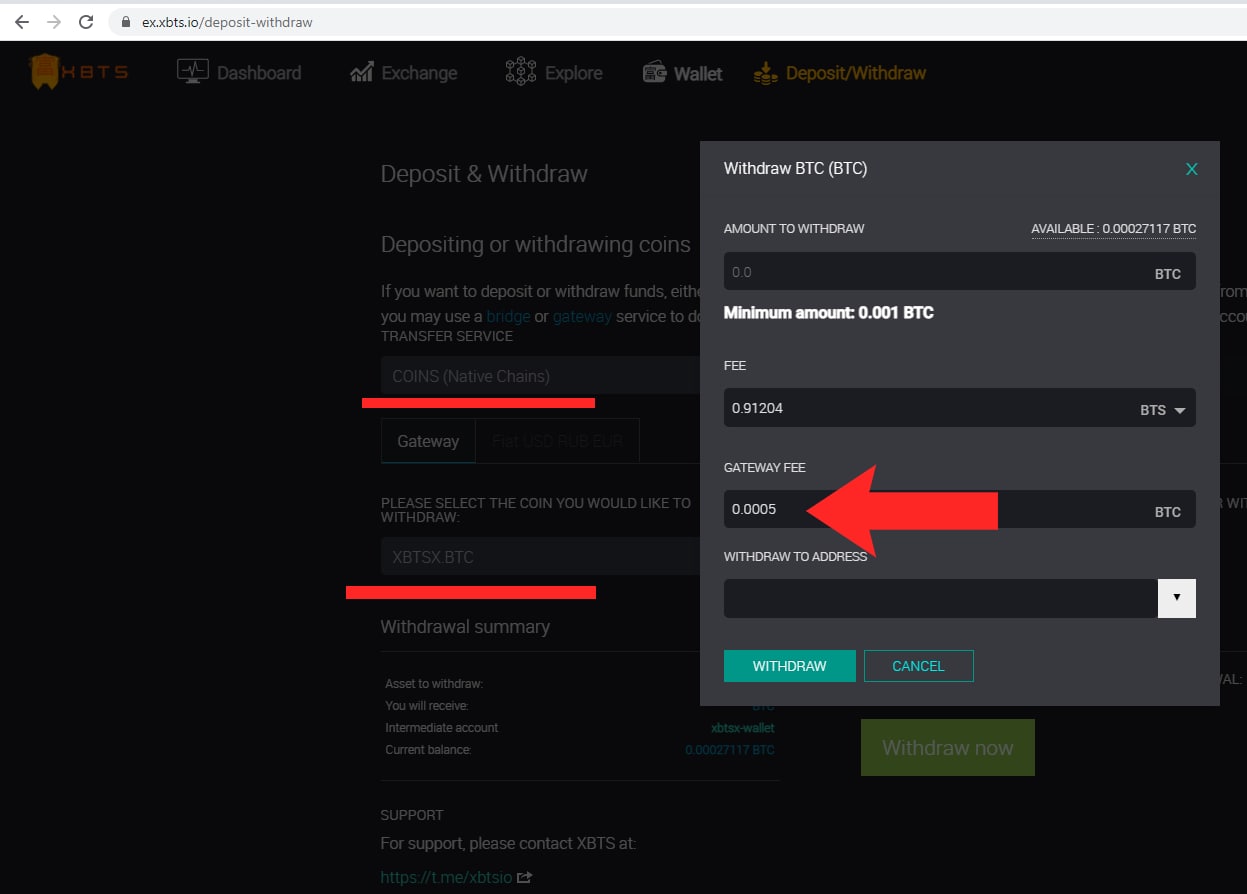The width and height of the screenshot is (1247, 894).
Task: Click the XBTS logo
Action: [x=78, y=72]
